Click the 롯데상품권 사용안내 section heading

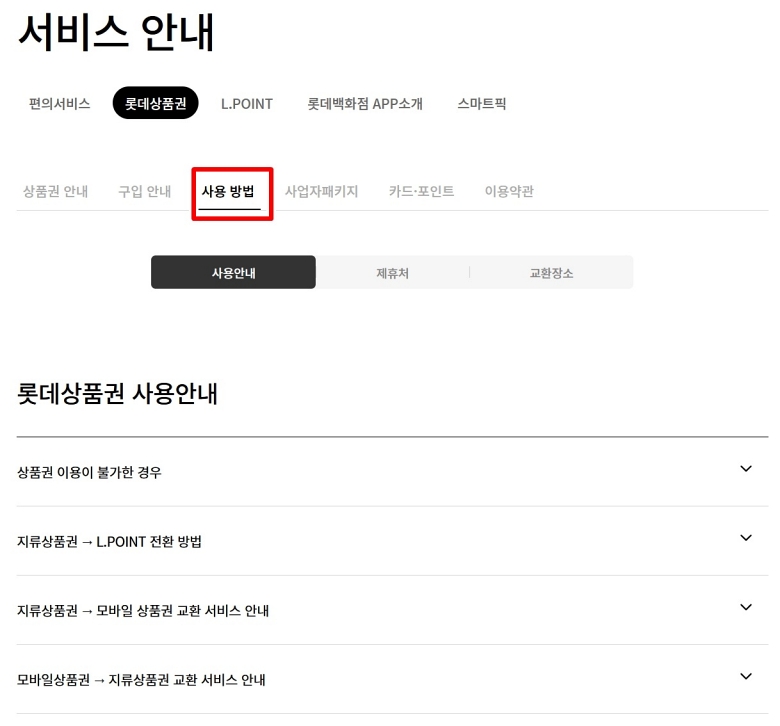click(117, 394)
